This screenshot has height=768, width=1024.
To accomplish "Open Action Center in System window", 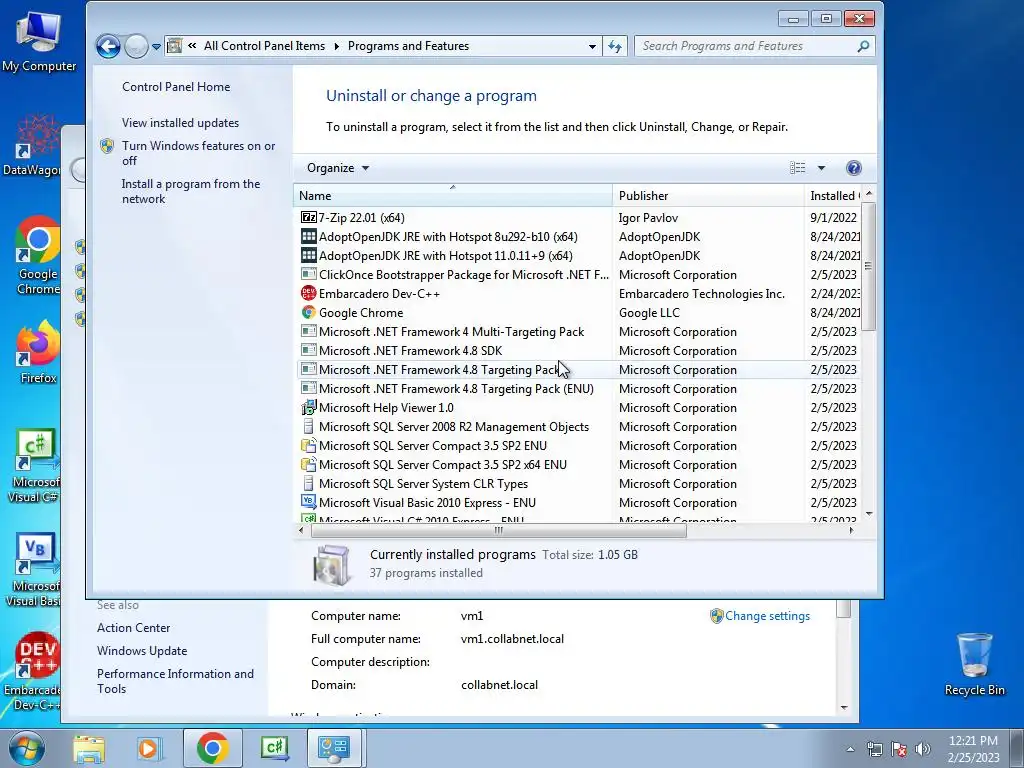I will pyautogui.click(x=133, y=628).
